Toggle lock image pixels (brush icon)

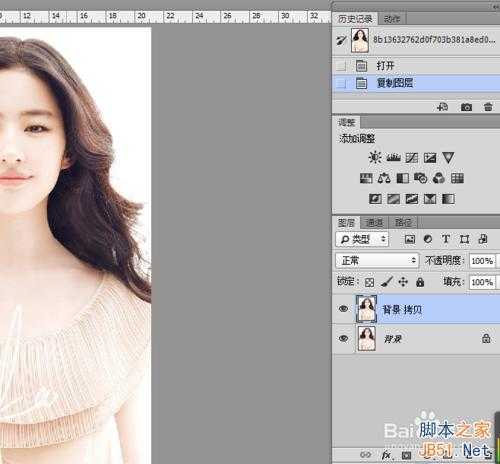pyautogui.click(x=387, y=282)
